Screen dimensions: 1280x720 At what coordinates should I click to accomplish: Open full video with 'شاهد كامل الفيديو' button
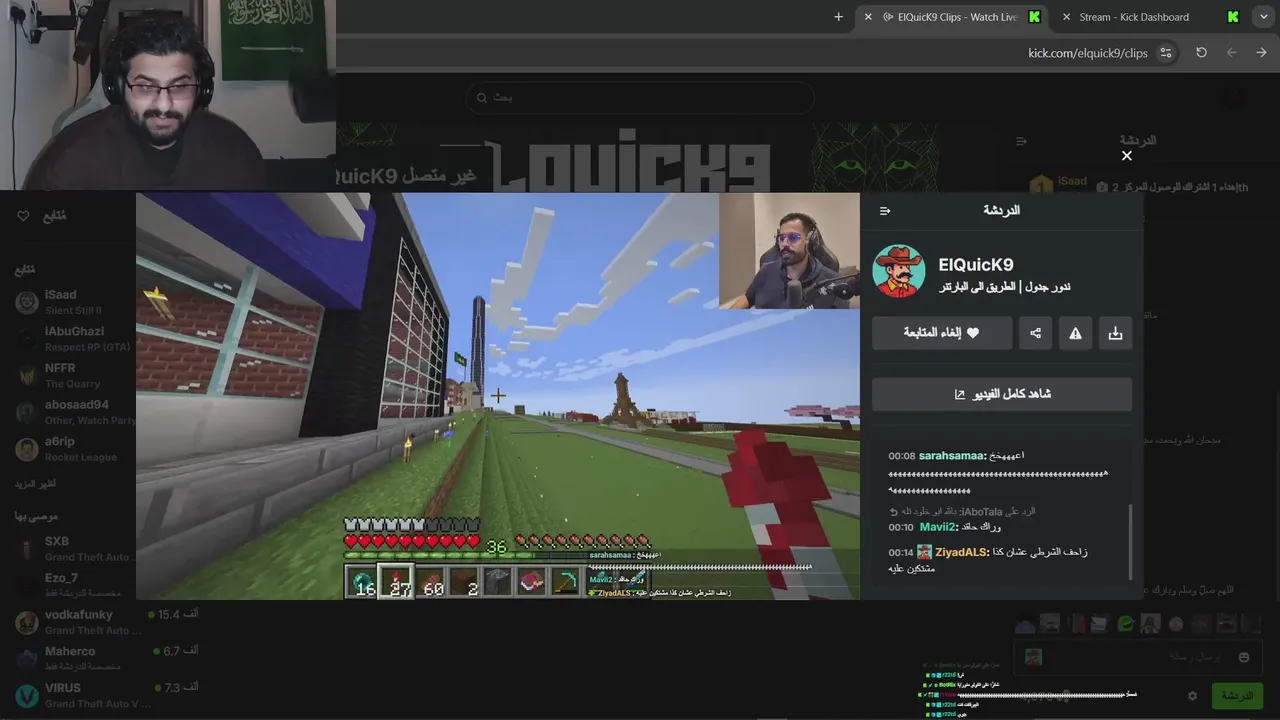point(1002,394)
